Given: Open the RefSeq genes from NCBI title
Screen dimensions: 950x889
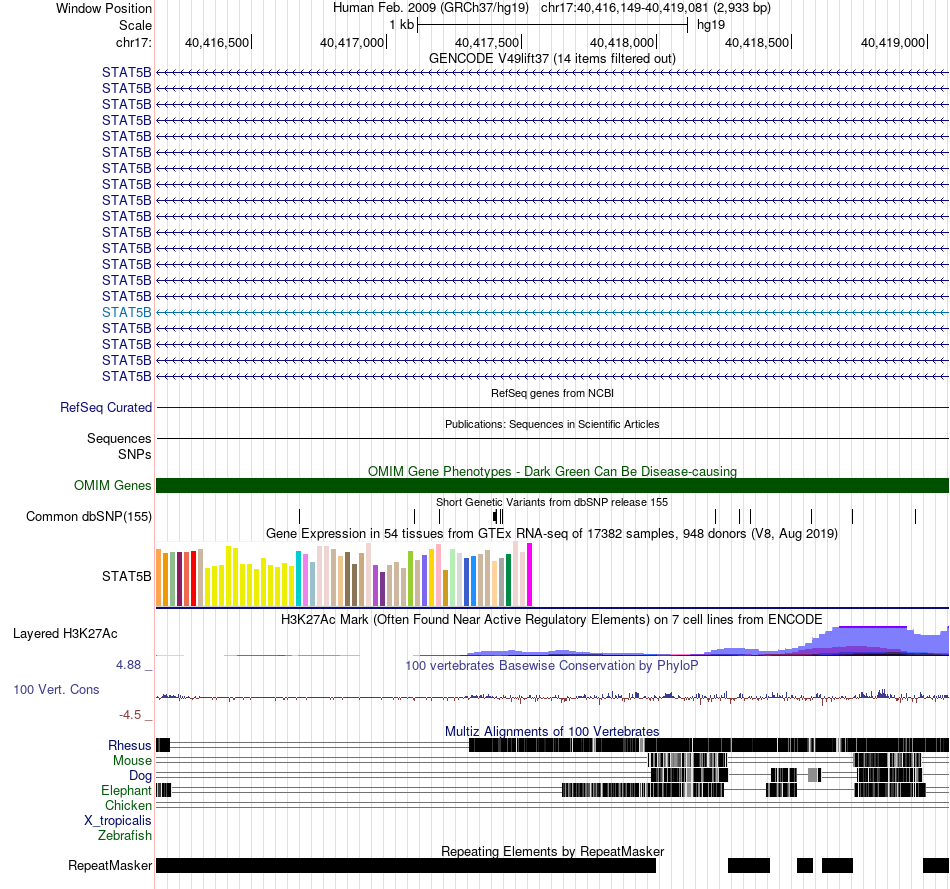Looking at the screenshot, I should point(552,393).
